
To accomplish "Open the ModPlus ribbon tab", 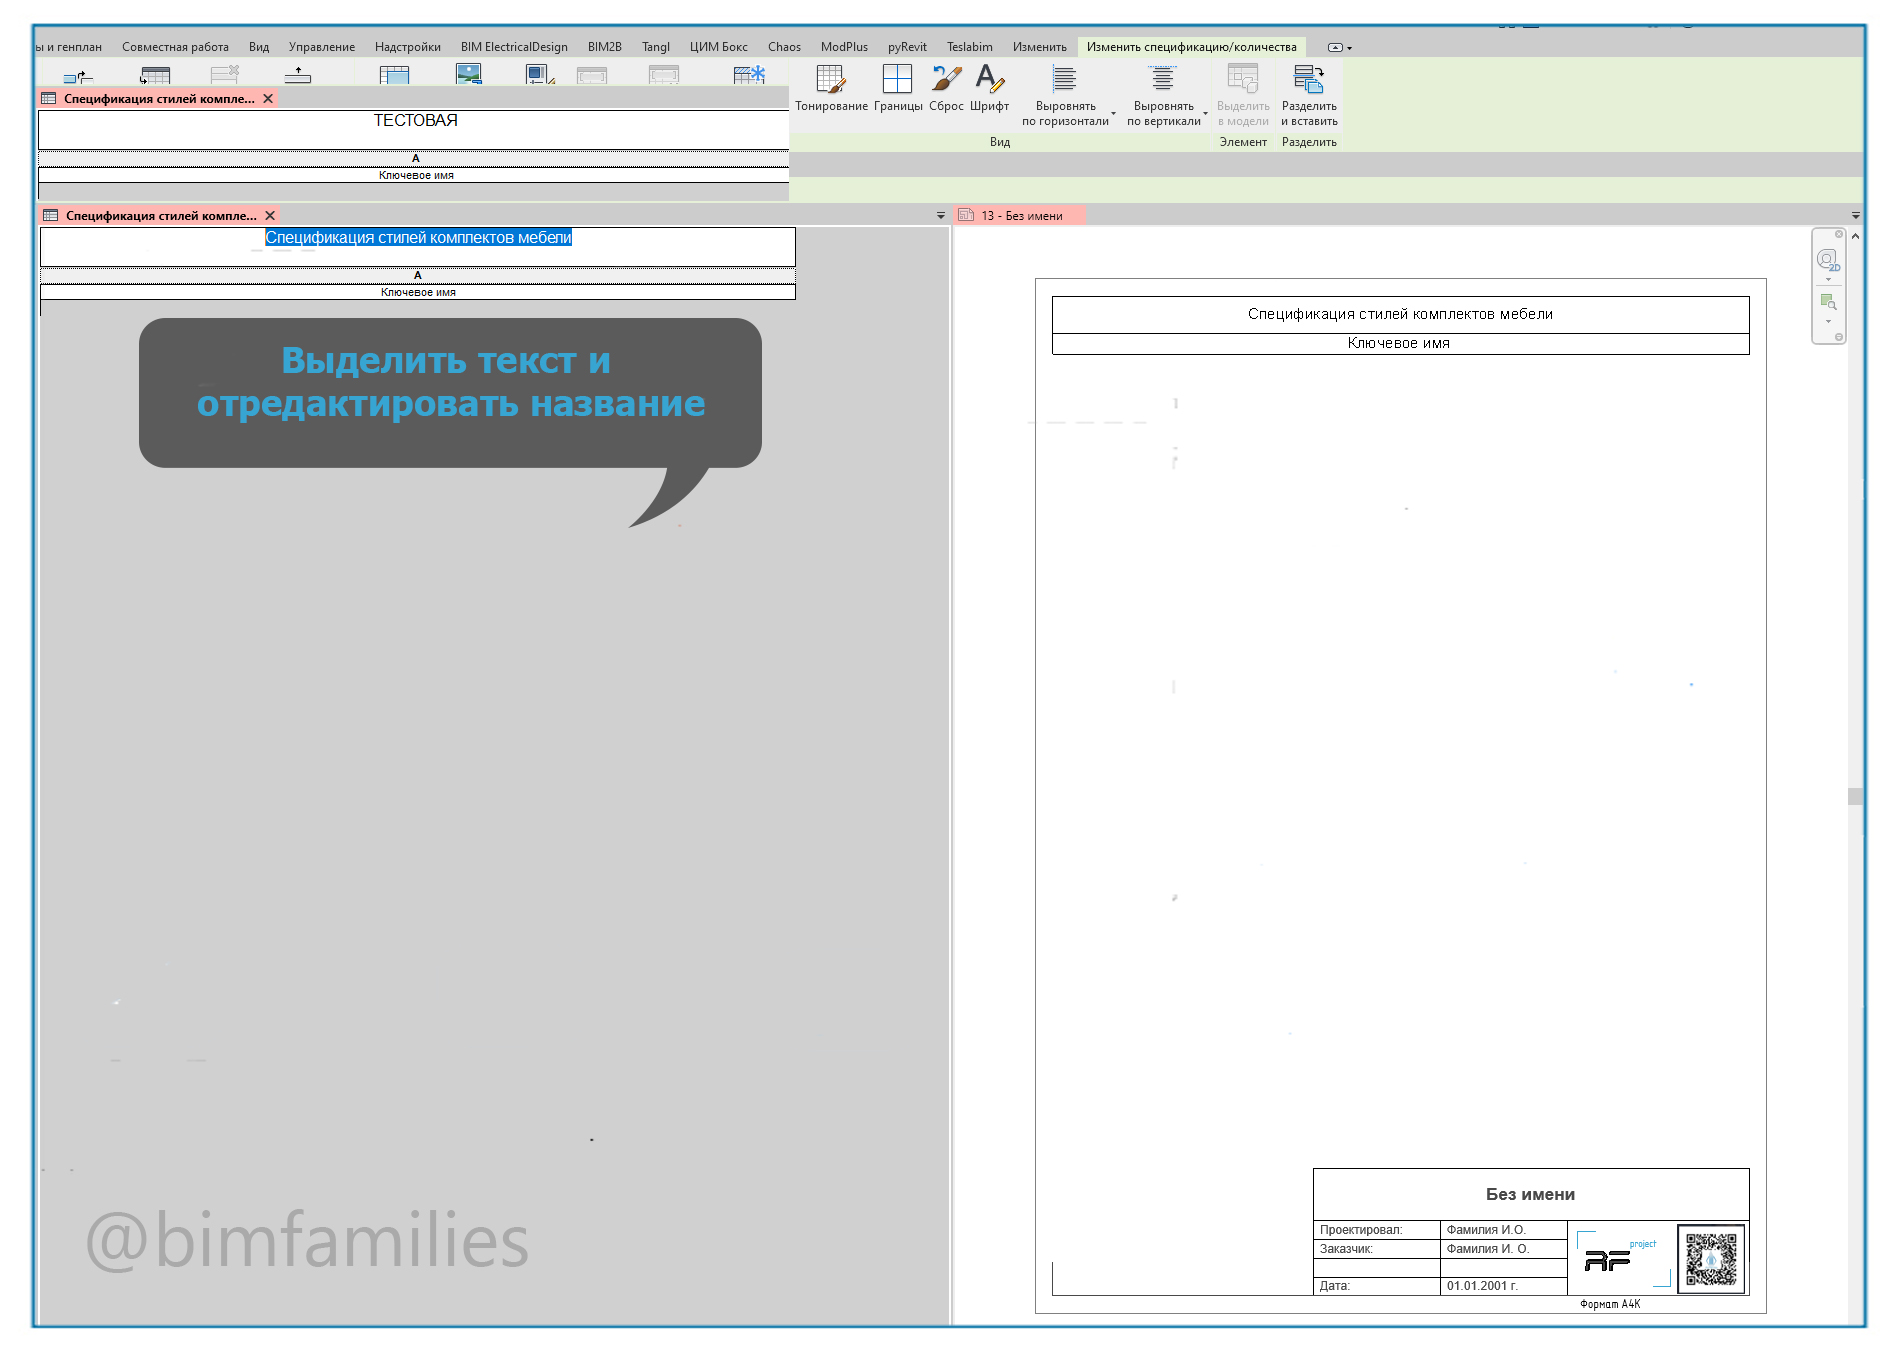I will coord(844,47).
